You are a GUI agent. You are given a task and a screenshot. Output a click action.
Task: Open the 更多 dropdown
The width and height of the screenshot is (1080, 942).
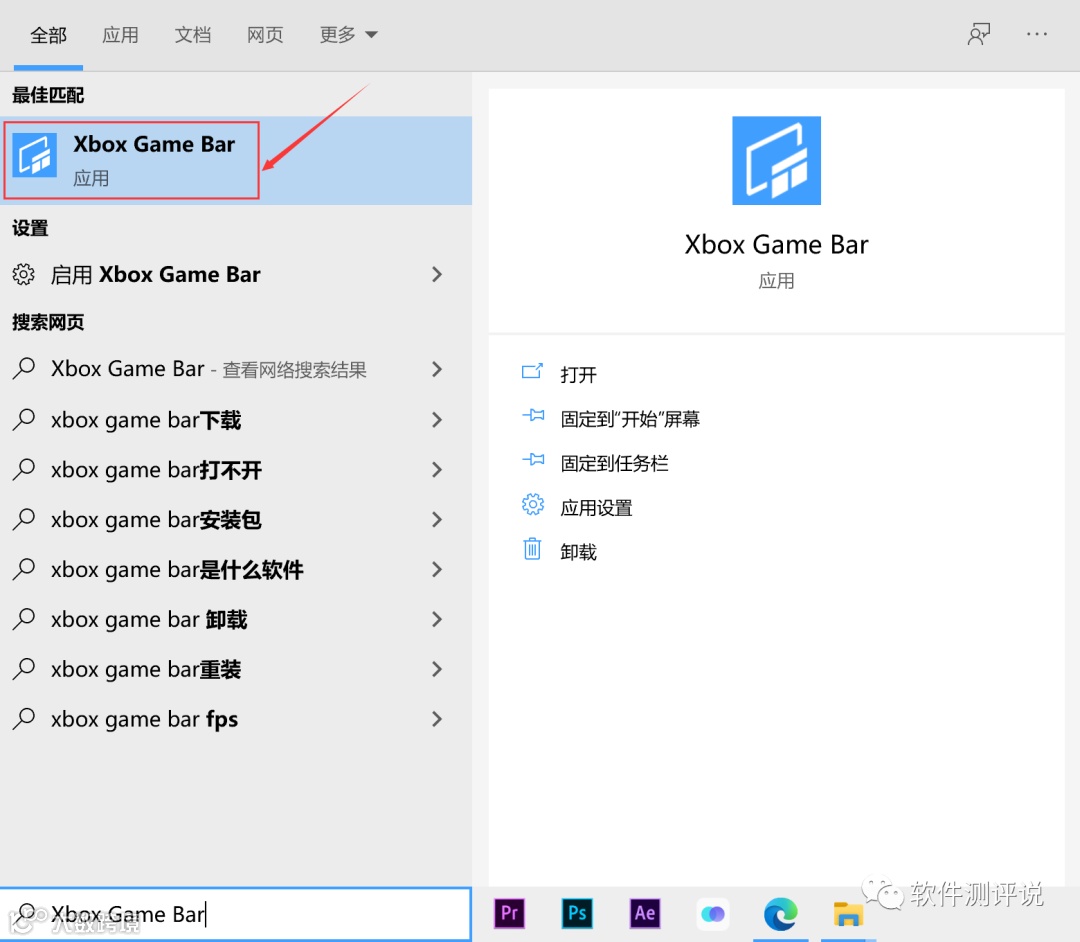[349, 34]
